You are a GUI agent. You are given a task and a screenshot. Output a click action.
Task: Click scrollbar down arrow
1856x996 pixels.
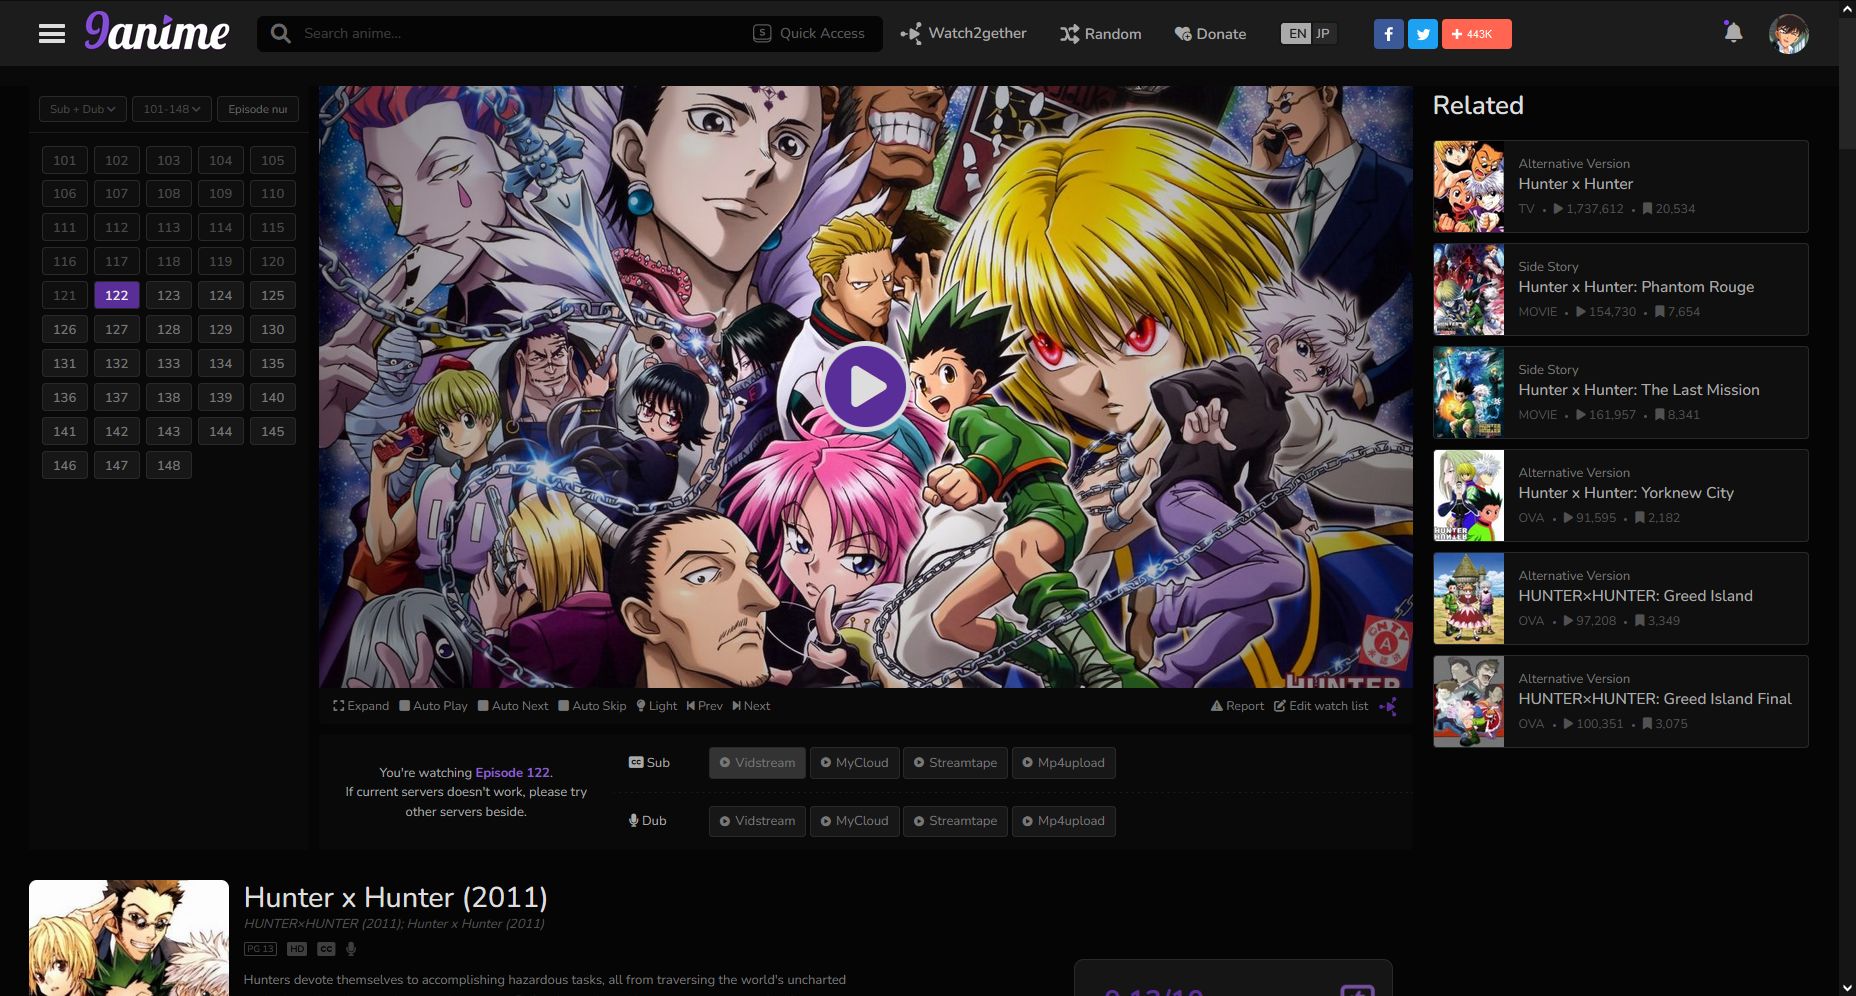click(1846, 988)
